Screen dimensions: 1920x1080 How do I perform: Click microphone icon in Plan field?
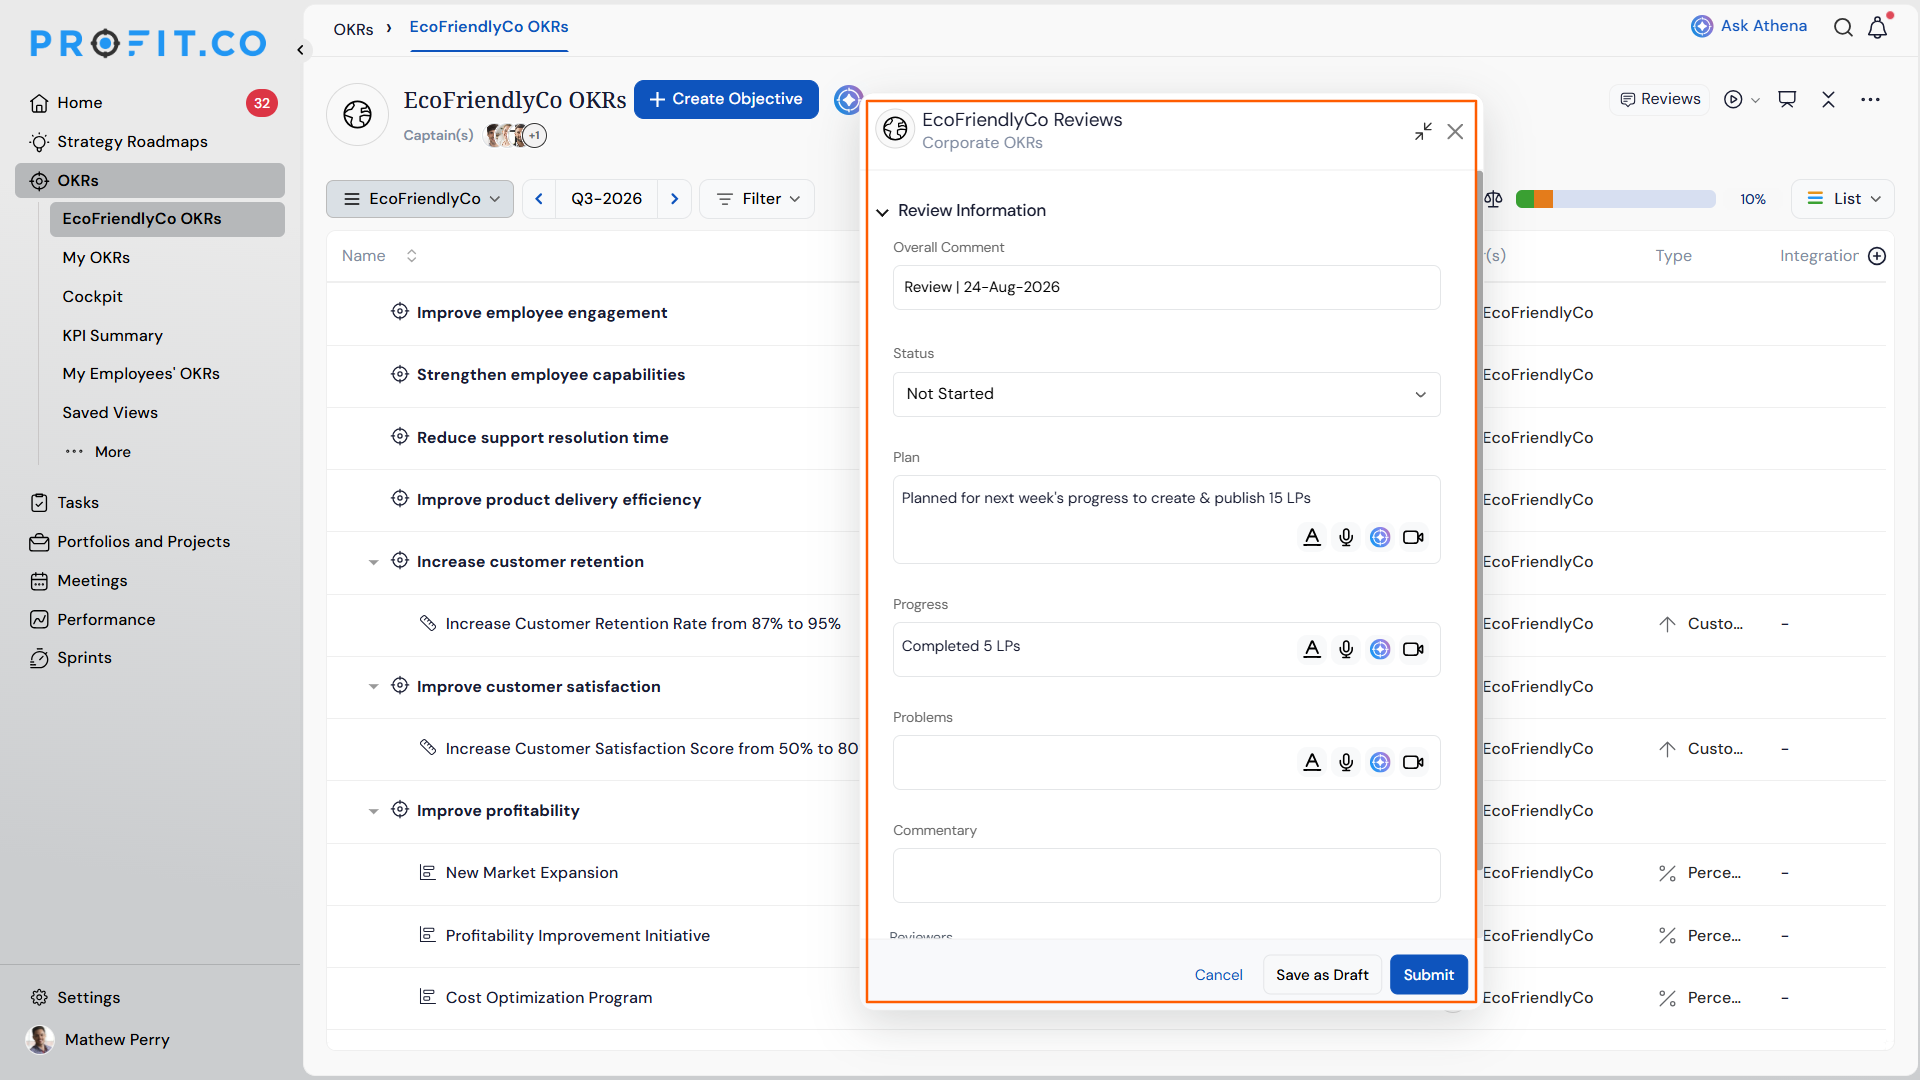pyautogui.click(x=1346, y=537)
